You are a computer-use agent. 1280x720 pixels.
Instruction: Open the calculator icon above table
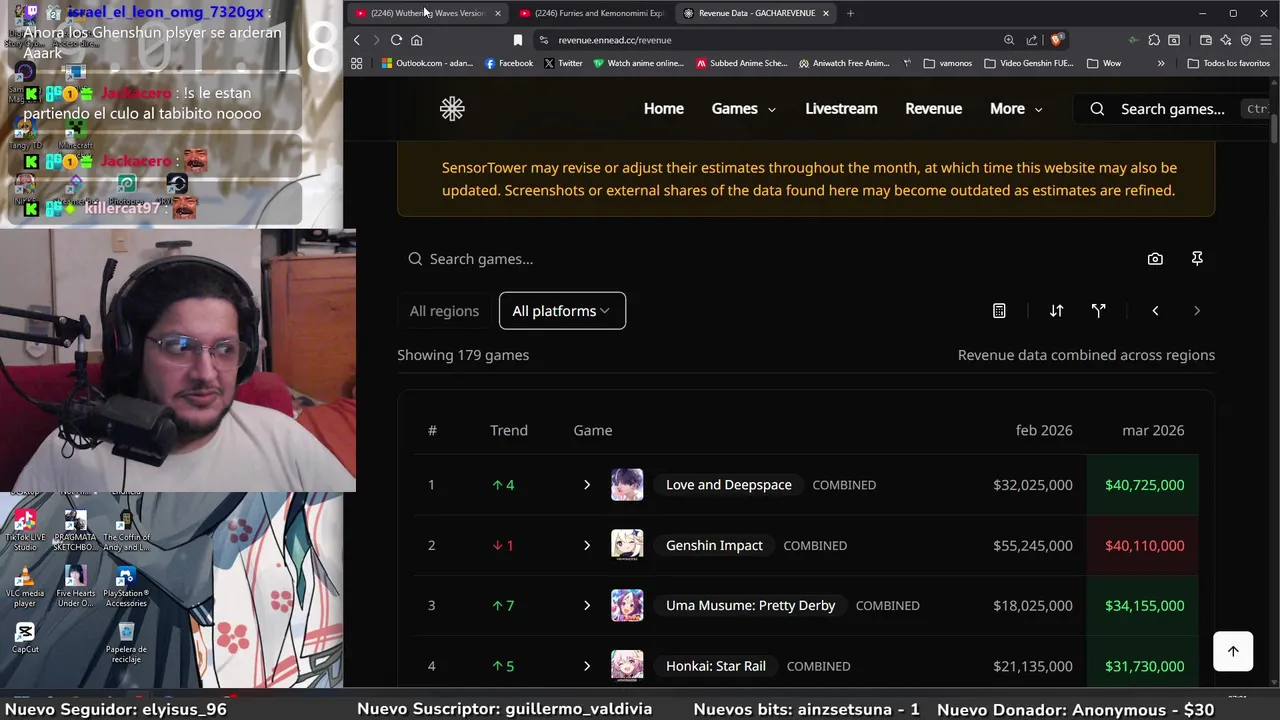pos(999,311)
